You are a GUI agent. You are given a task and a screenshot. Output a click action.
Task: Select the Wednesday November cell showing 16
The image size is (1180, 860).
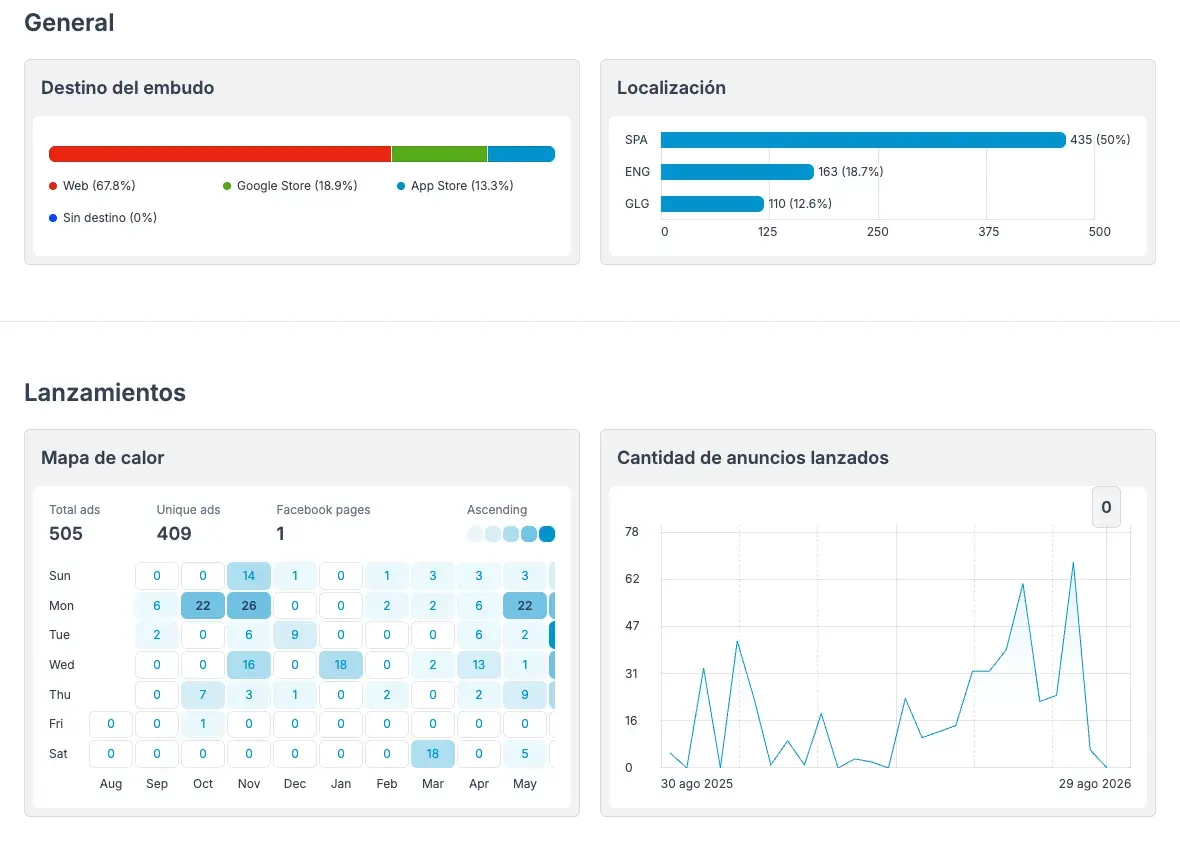(248, 665)
